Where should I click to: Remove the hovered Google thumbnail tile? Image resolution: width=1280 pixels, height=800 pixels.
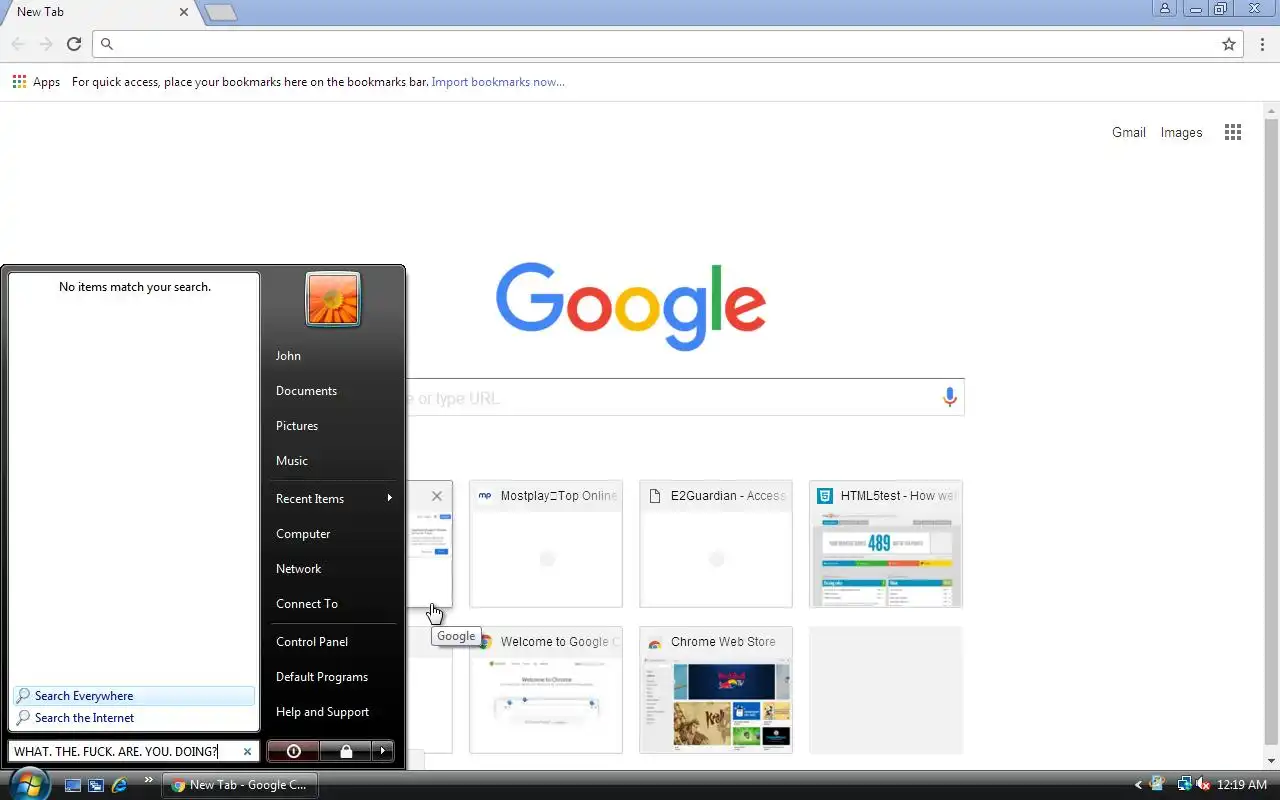[436, 496]
